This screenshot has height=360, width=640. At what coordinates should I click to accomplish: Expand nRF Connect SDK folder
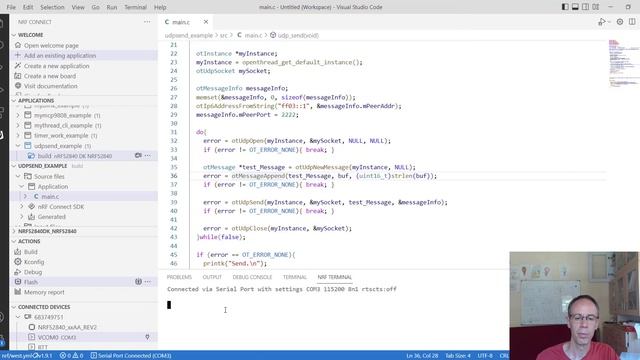22,207
